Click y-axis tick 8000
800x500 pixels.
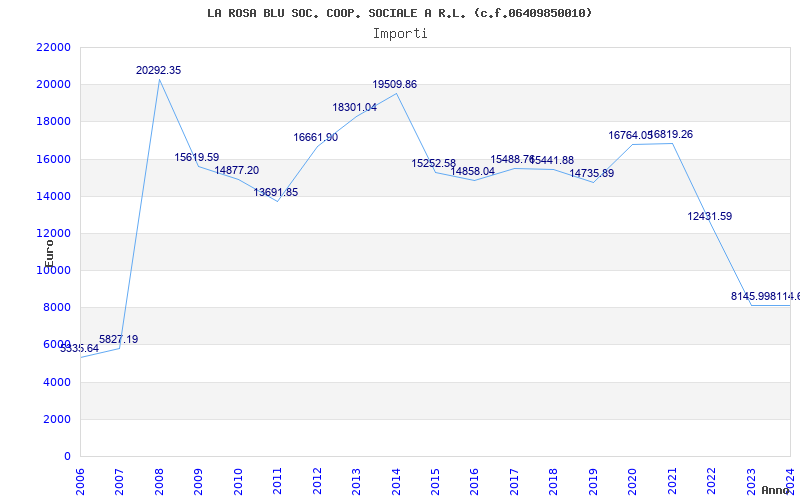click(57, 308)
